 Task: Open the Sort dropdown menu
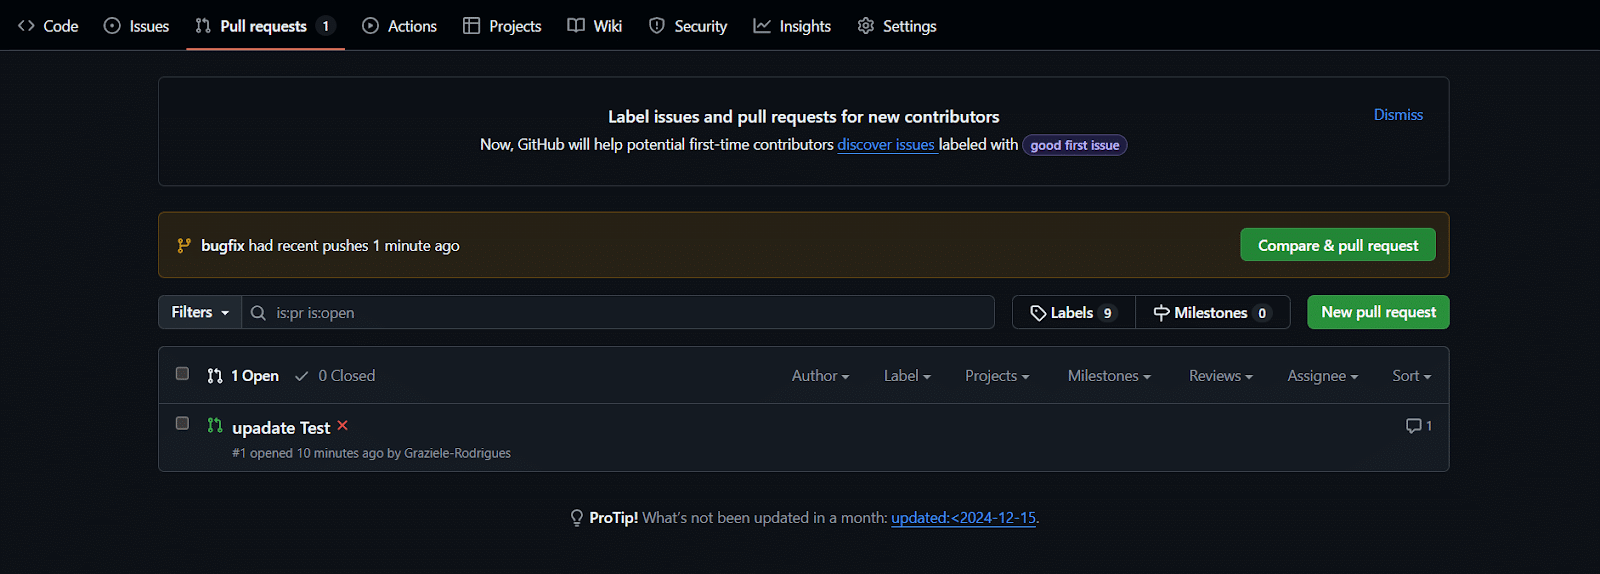pyautogui.click(x=1411, y=376)
